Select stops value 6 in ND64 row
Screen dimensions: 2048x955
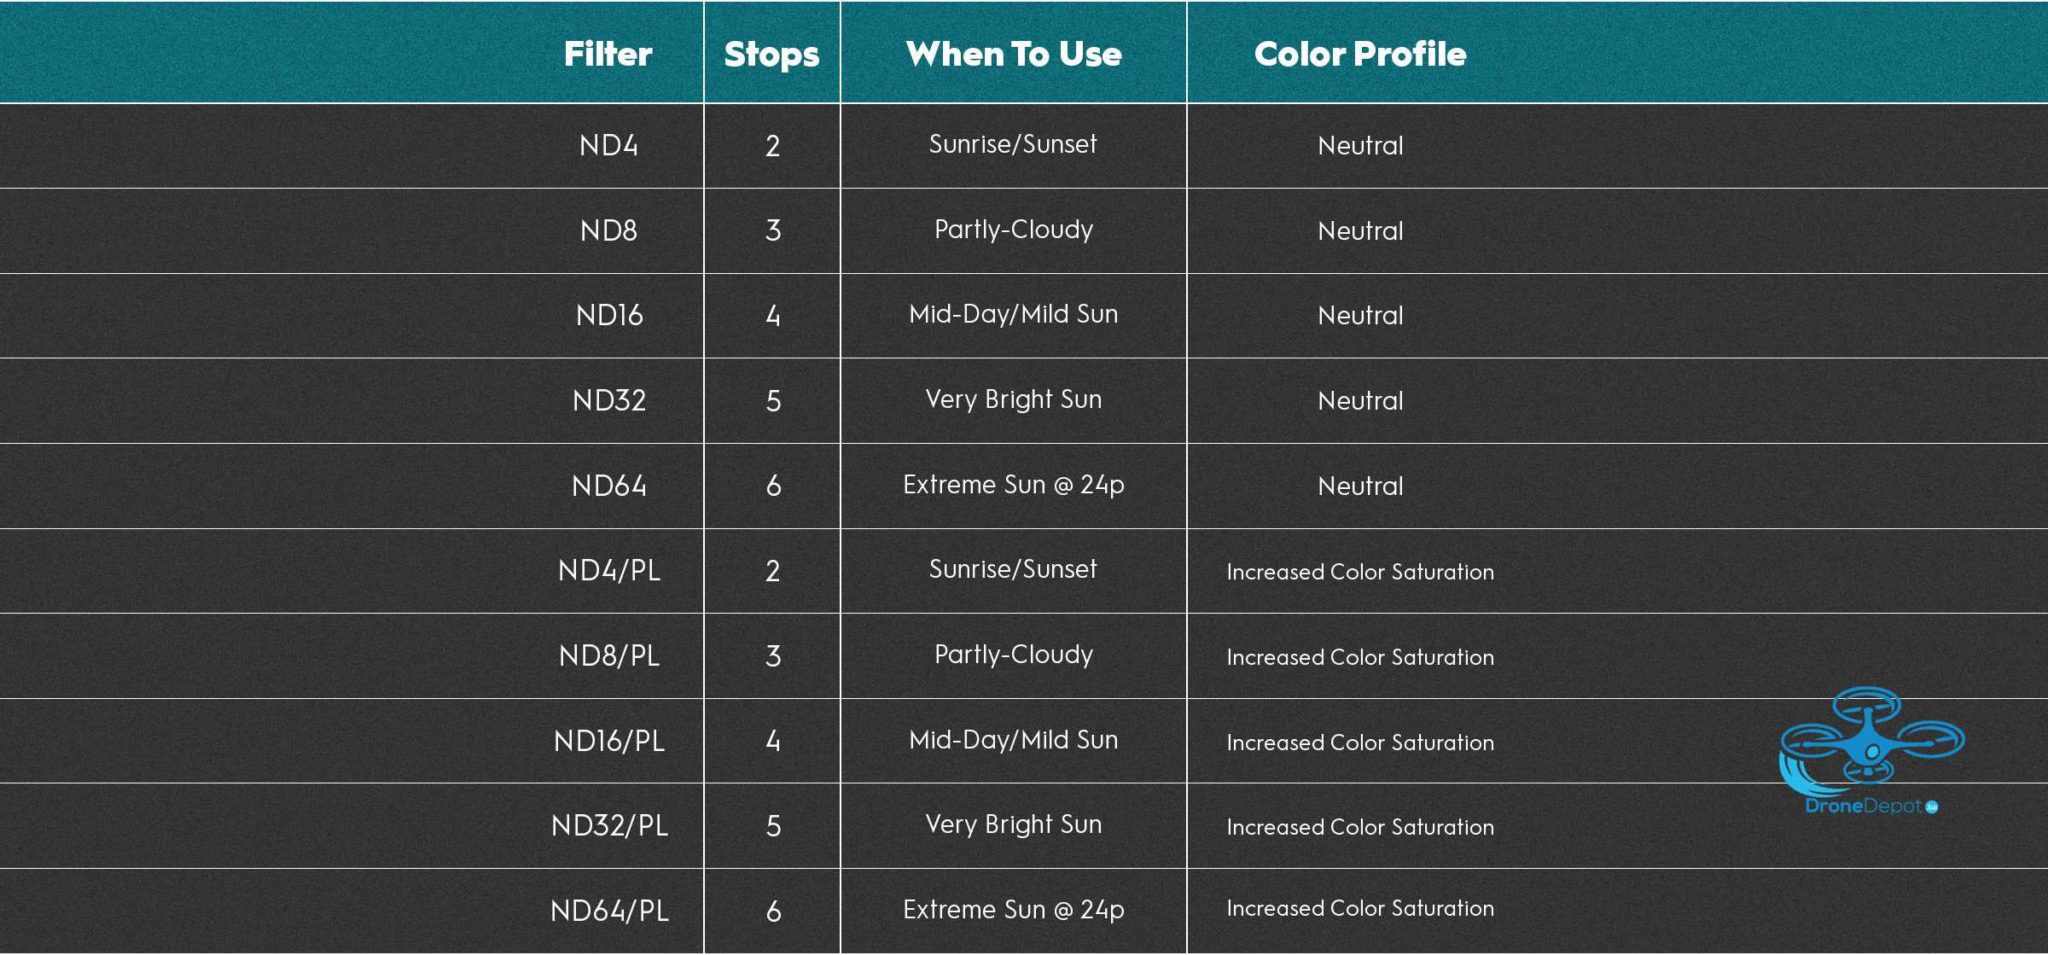[x=773, y=486]
